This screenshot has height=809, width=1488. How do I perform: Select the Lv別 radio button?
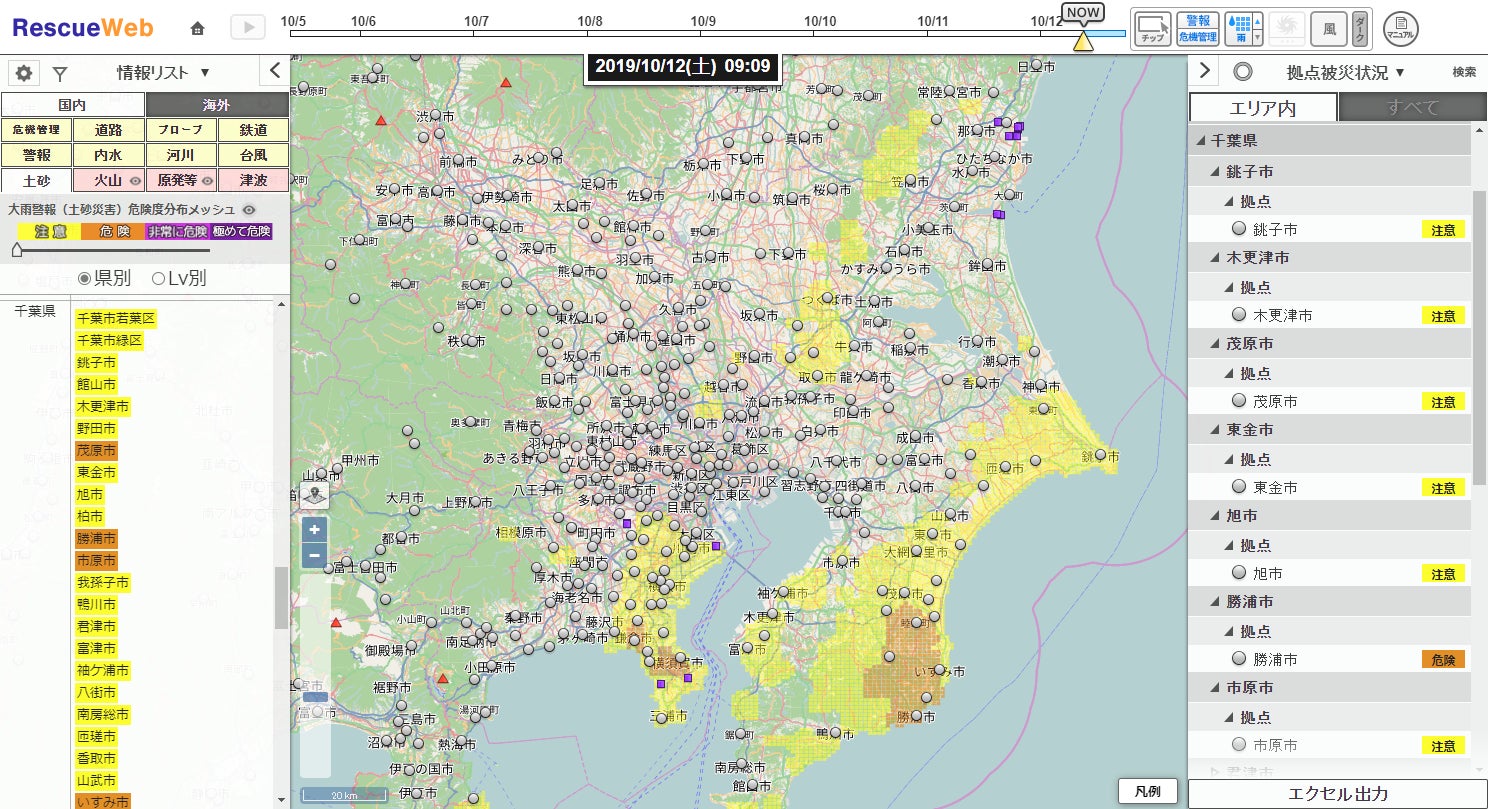tap(158, 279)
